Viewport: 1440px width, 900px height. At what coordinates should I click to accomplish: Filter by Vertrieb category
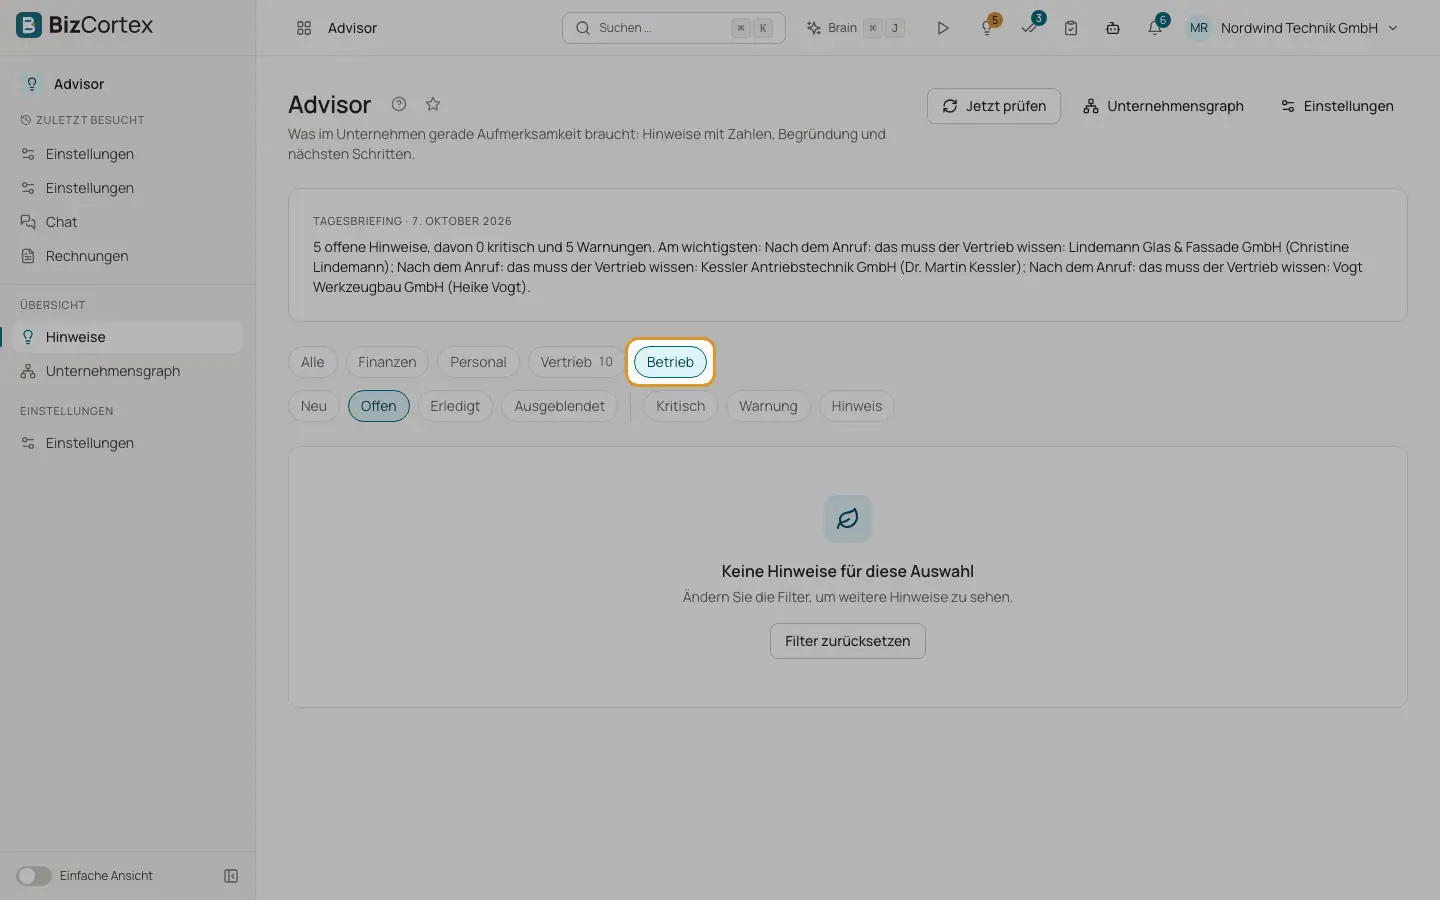576,362
